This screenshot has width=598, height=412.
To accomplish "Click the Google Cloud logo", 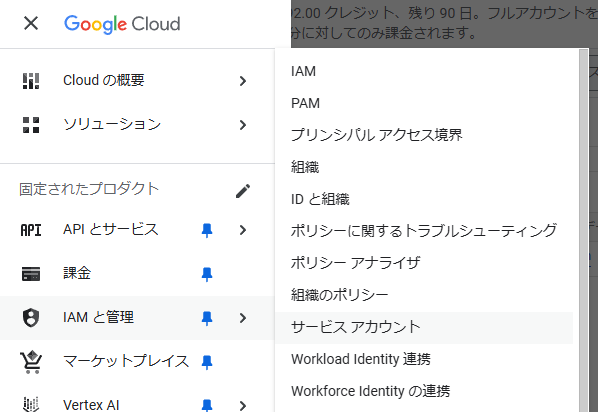I will (122, 24).
